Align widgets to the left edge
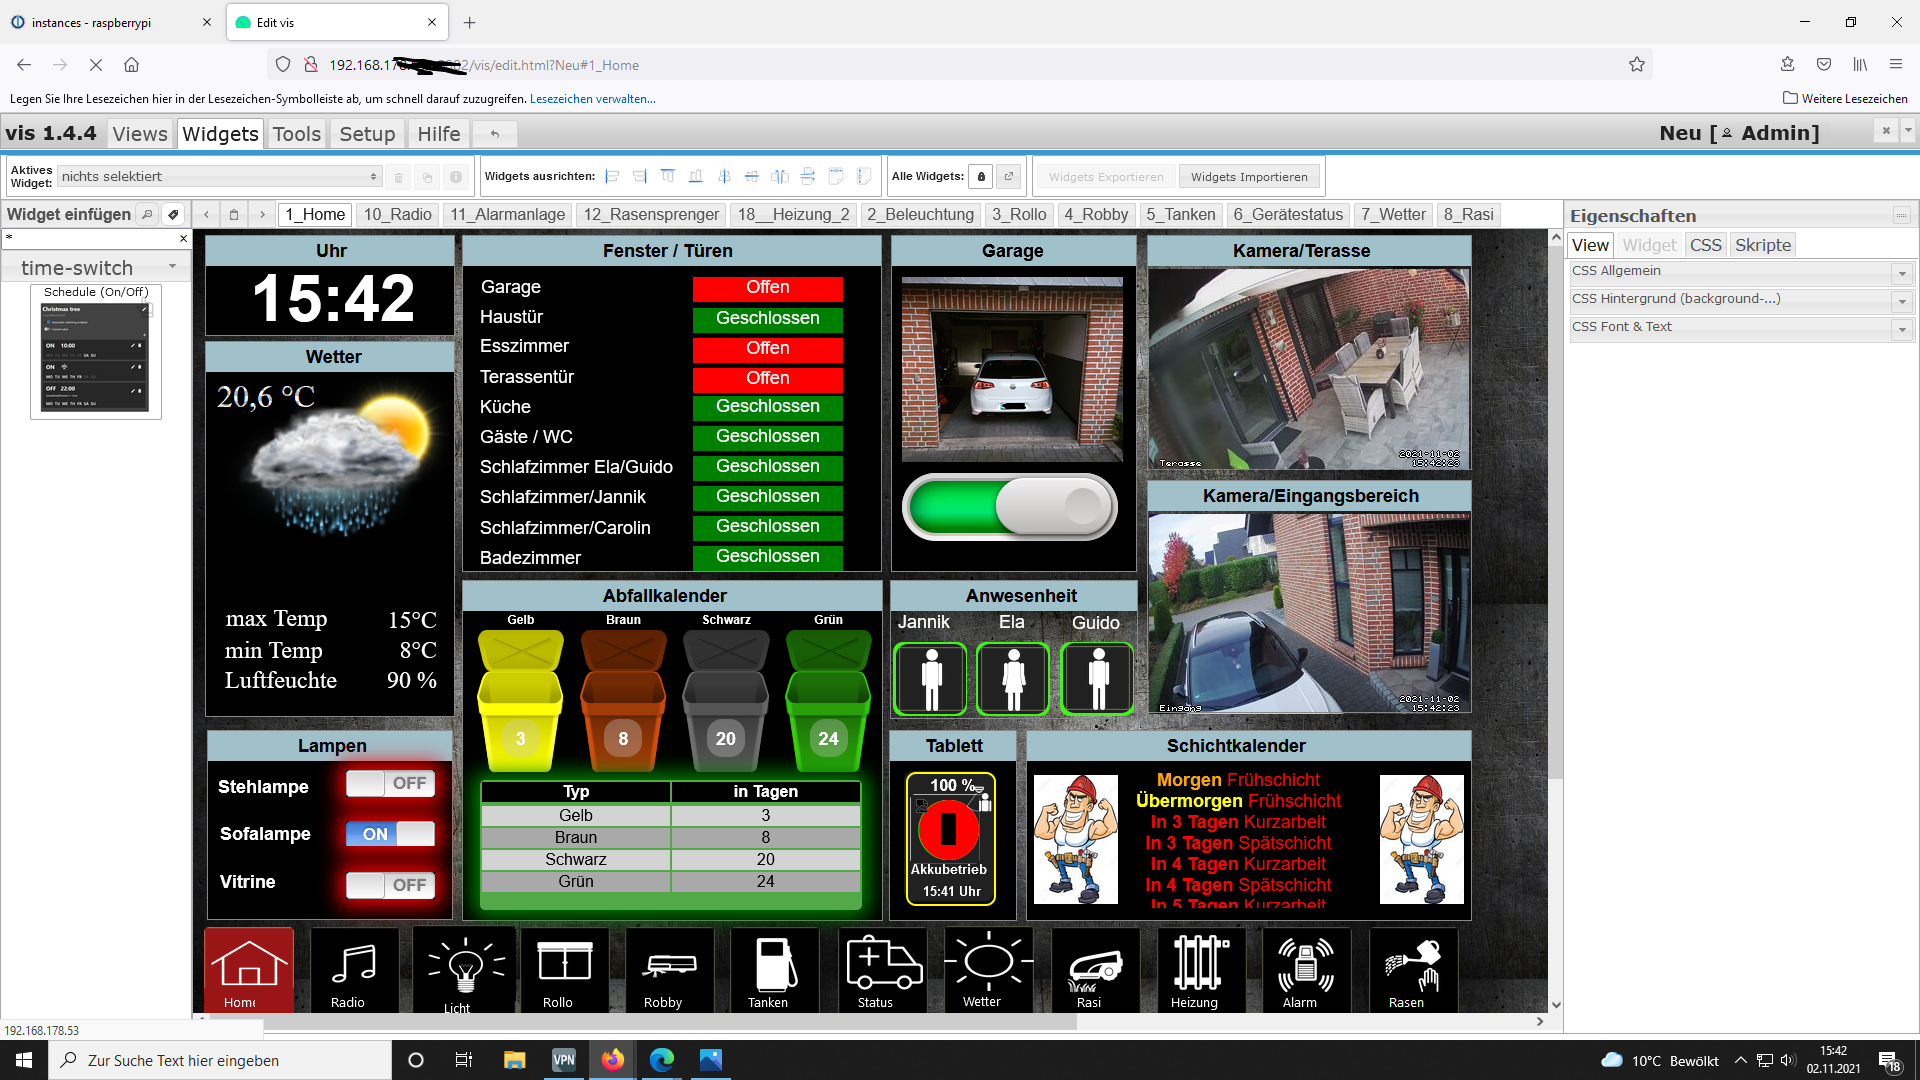This screenshot has height=1080, width=1920. [x=612, y=177]
